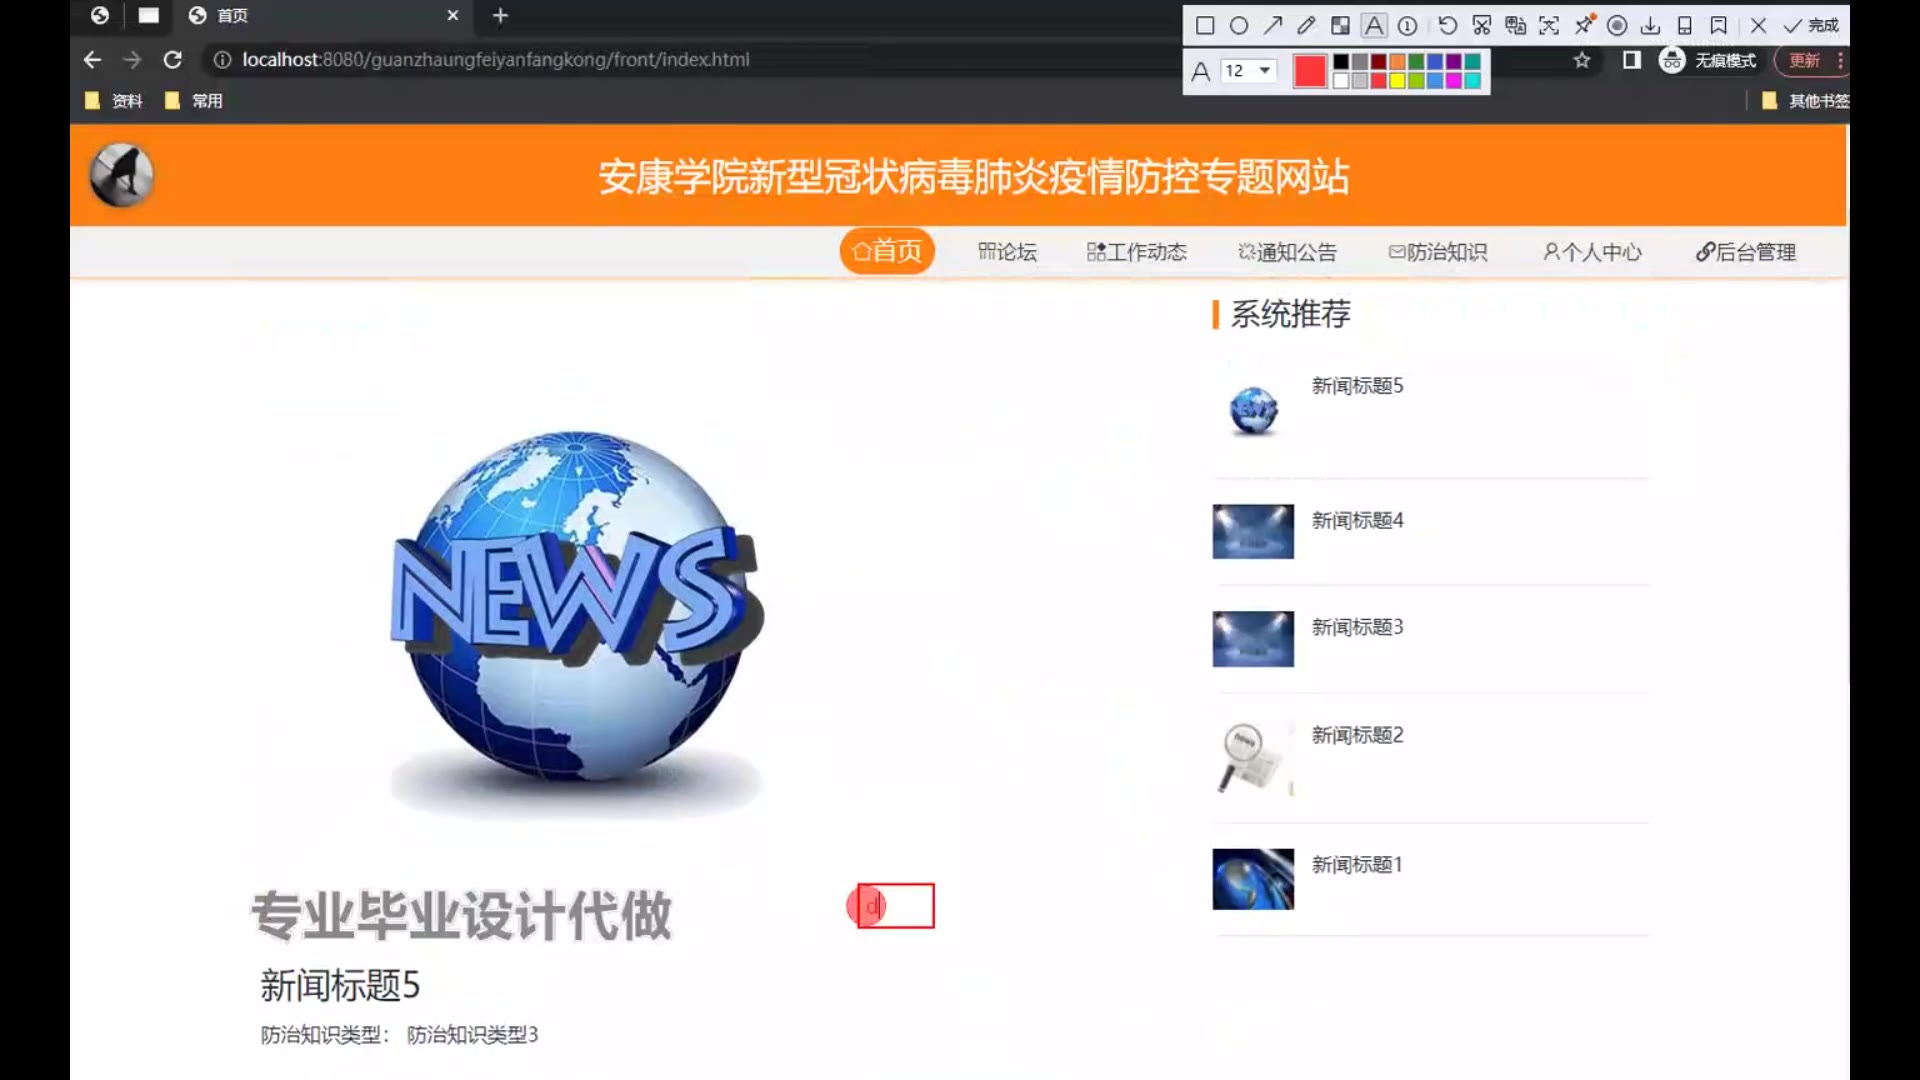The width and height of the screenshot is (1920, 1080).
Task: Open the 资料 bookmarks folder
Action: pyautogui.click(x=114, y=101)
